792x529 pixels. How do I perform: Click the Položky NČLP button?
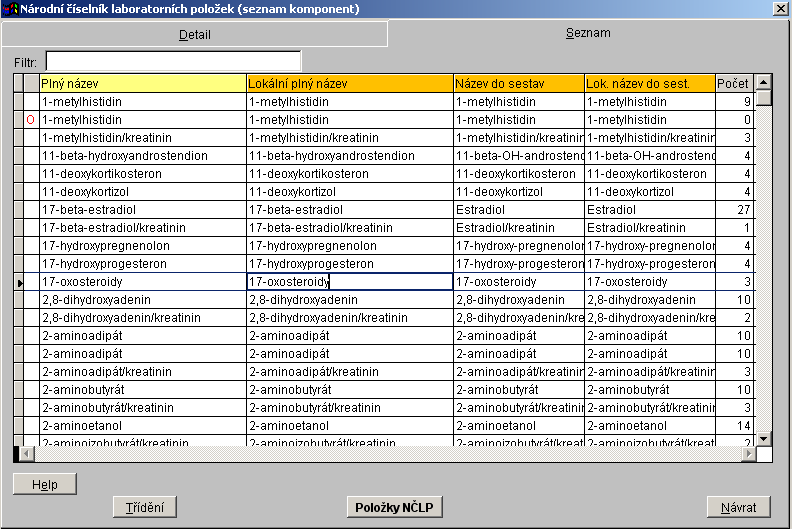[x=395, y=507]
